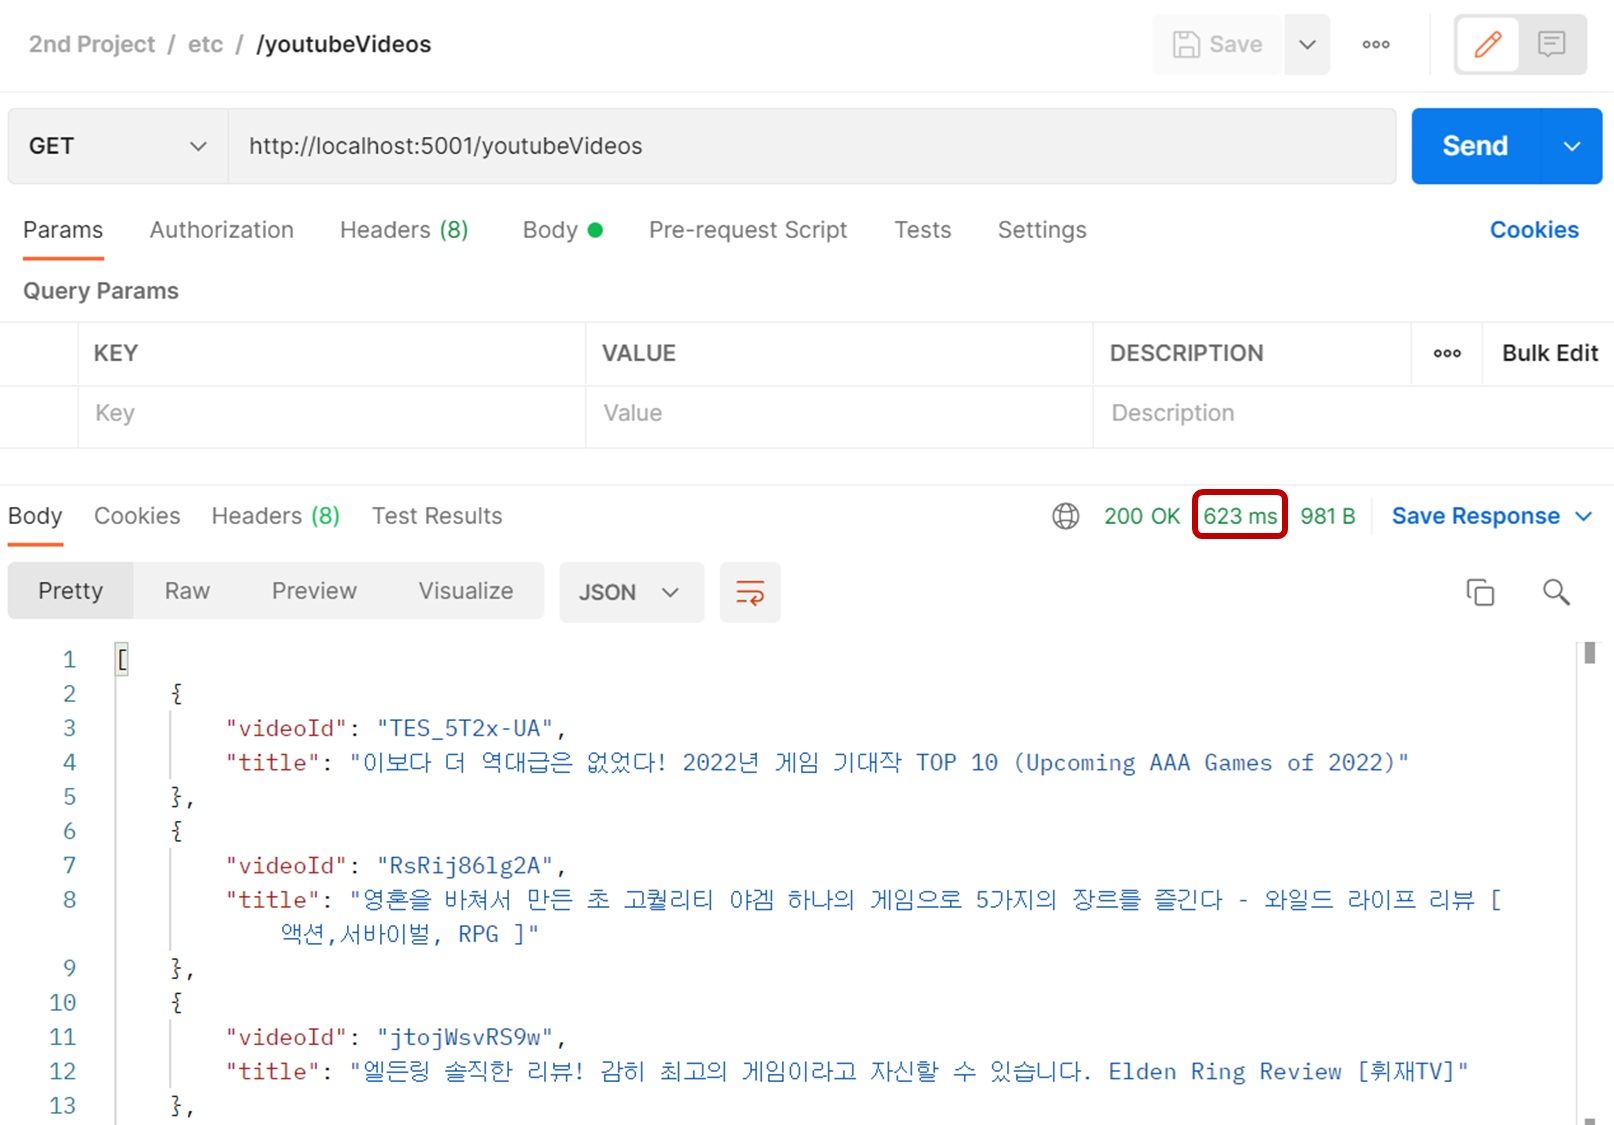The height and width of the screenshot is (1125, 1614).
Task: Click the Save request button
Action: pos(1217,44)
